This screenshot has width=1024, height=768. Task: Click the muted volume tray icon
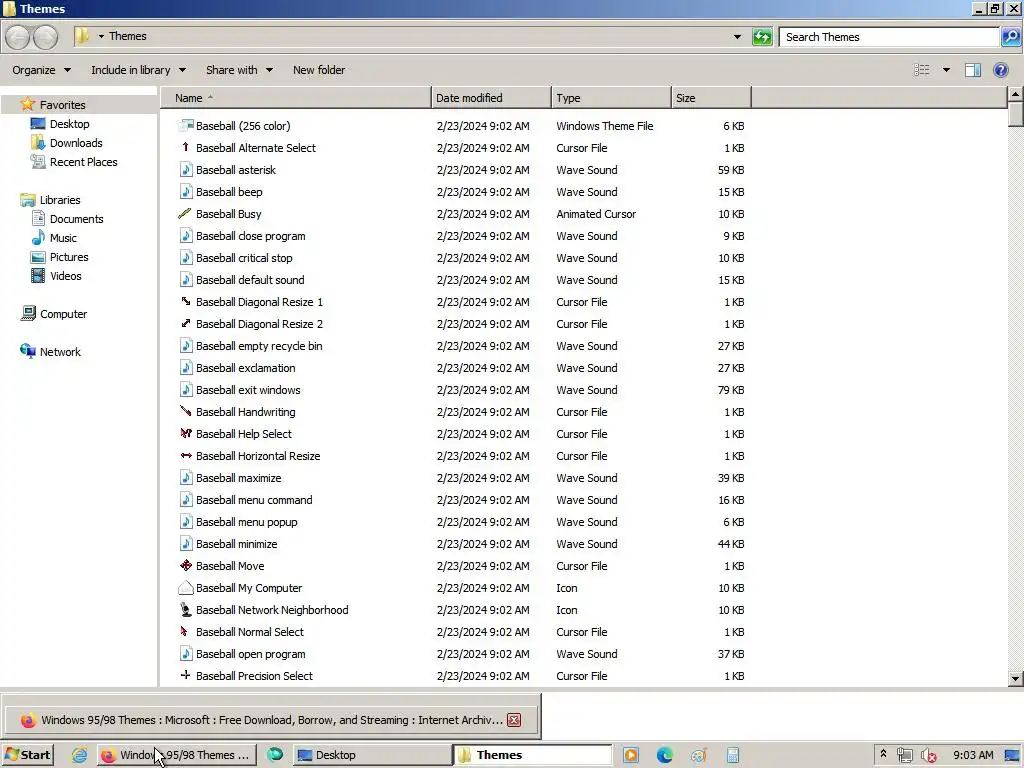[928, 755]
